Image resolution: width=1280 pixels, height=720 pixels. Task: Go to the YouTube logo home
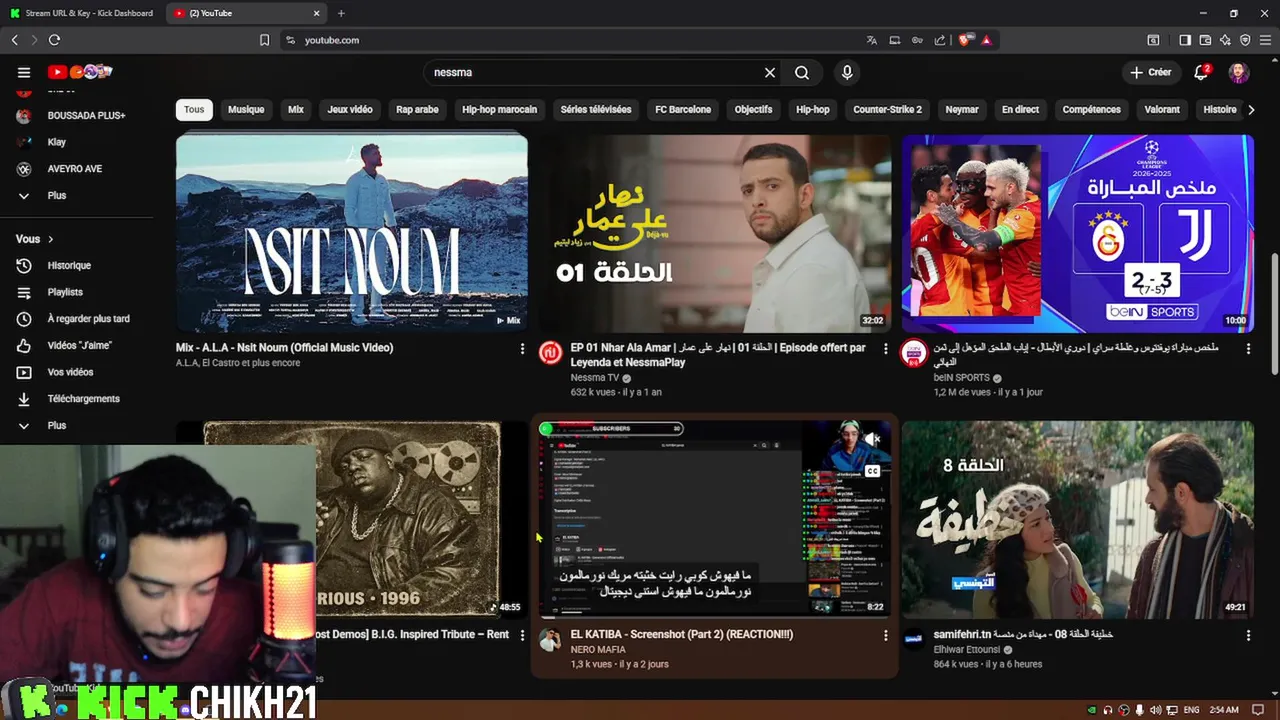click(79, 72)
